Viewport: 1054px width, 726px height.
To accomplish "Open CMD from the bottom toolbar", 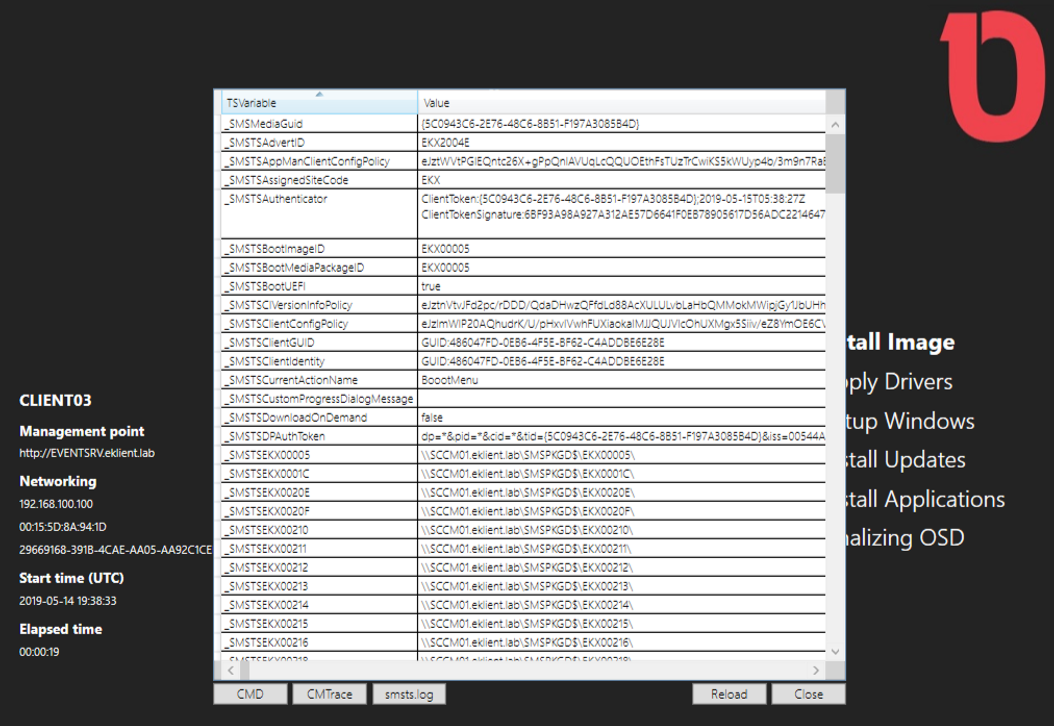I will (250, 693).
